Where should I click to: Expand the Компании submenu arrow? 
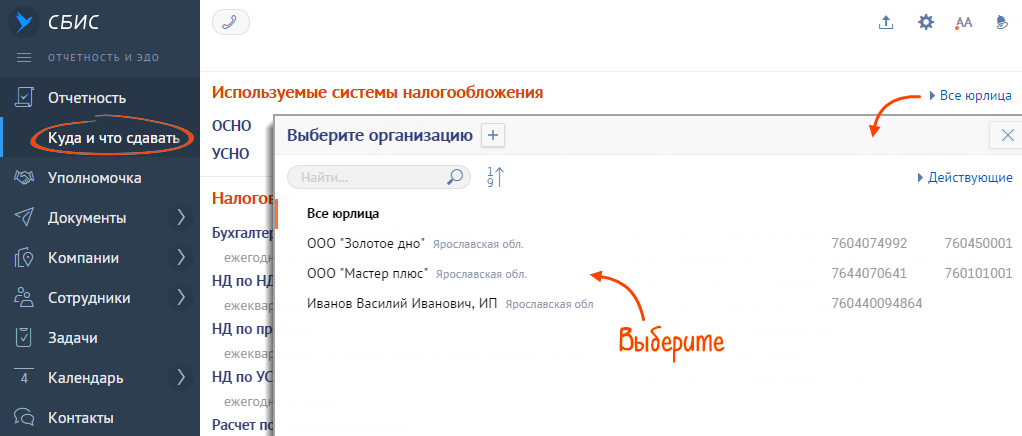pyautogui.click(x=181, y=258)
